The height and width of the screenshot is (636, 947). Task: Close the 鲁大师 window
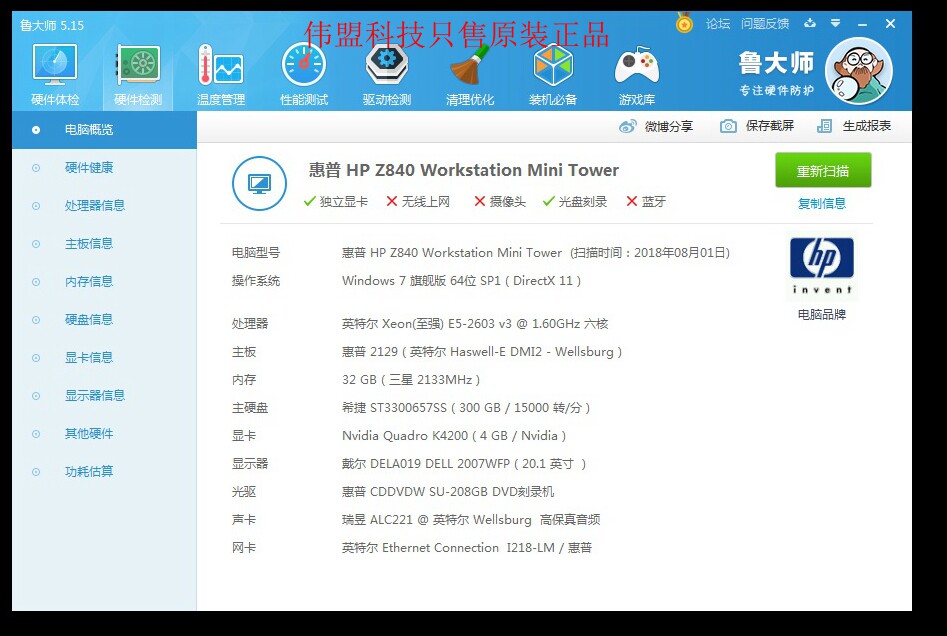(890, 24)
